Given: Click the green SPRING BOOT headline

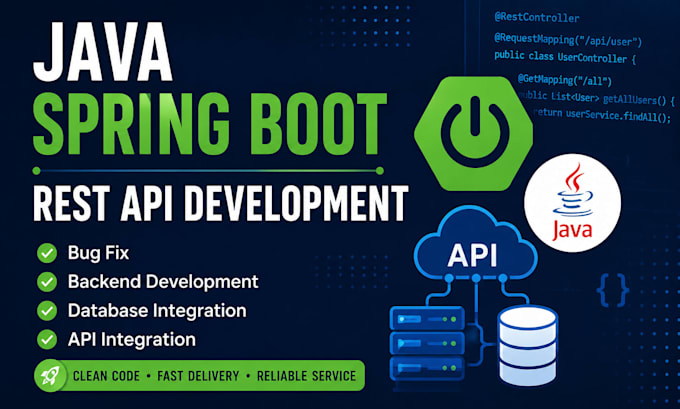Looking at the screenshot, I should 210,124.
